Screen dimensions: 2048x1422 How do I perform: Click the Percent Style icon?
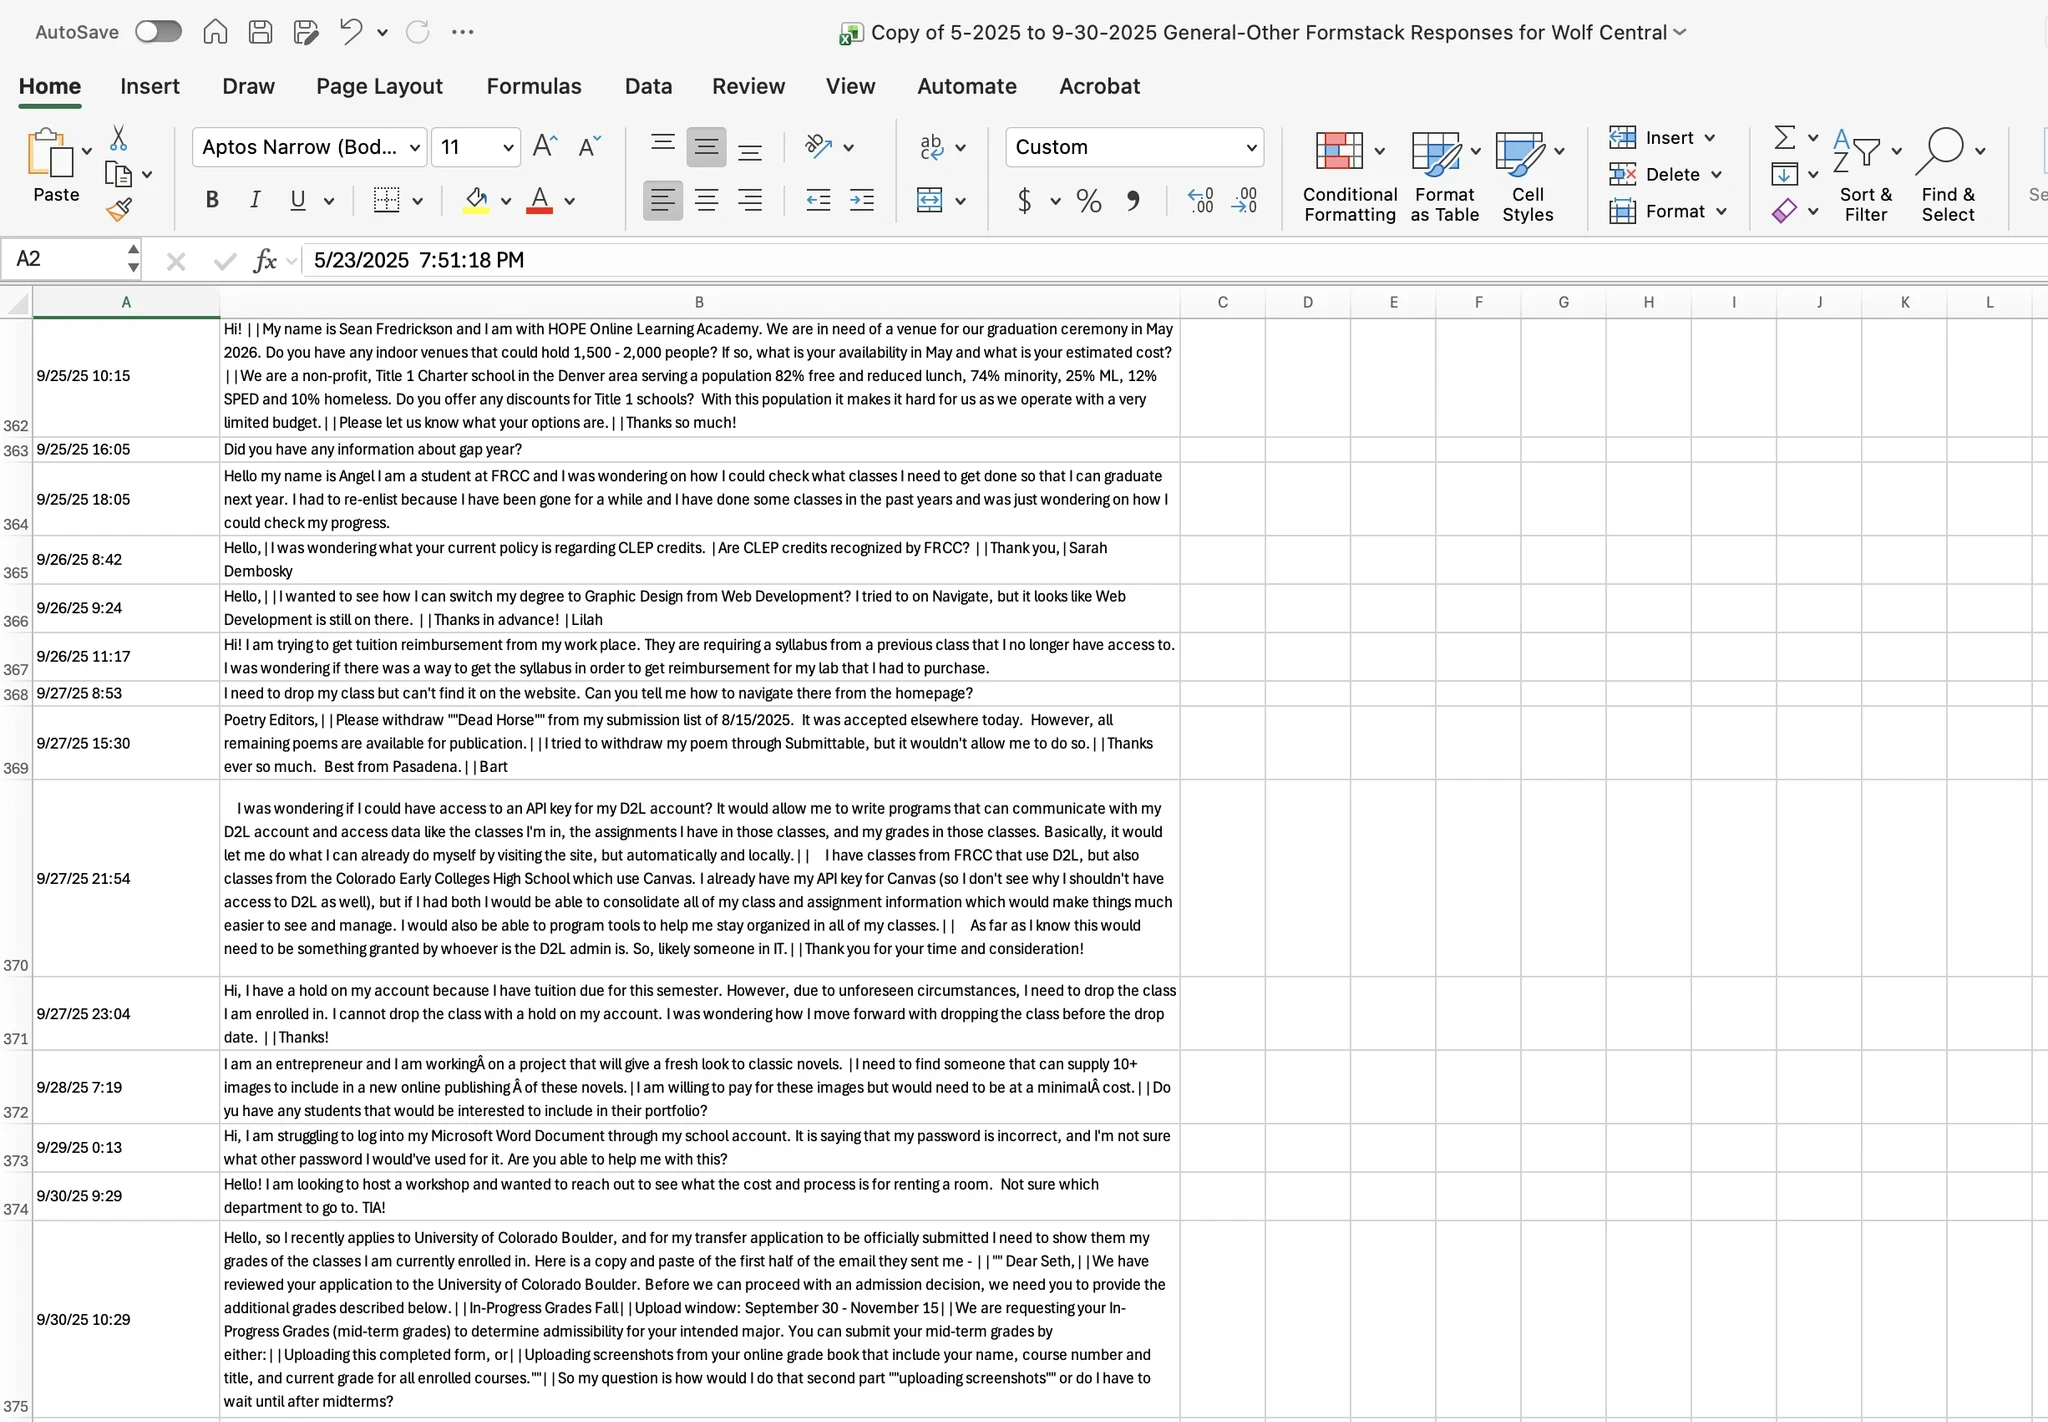pos(1089,201)
